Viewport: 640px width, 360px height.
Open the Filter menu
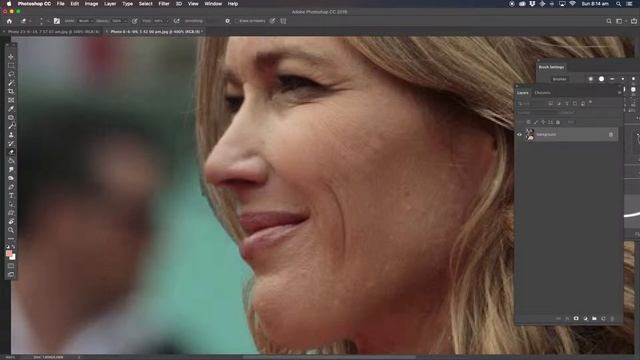(x=164, y=4)
